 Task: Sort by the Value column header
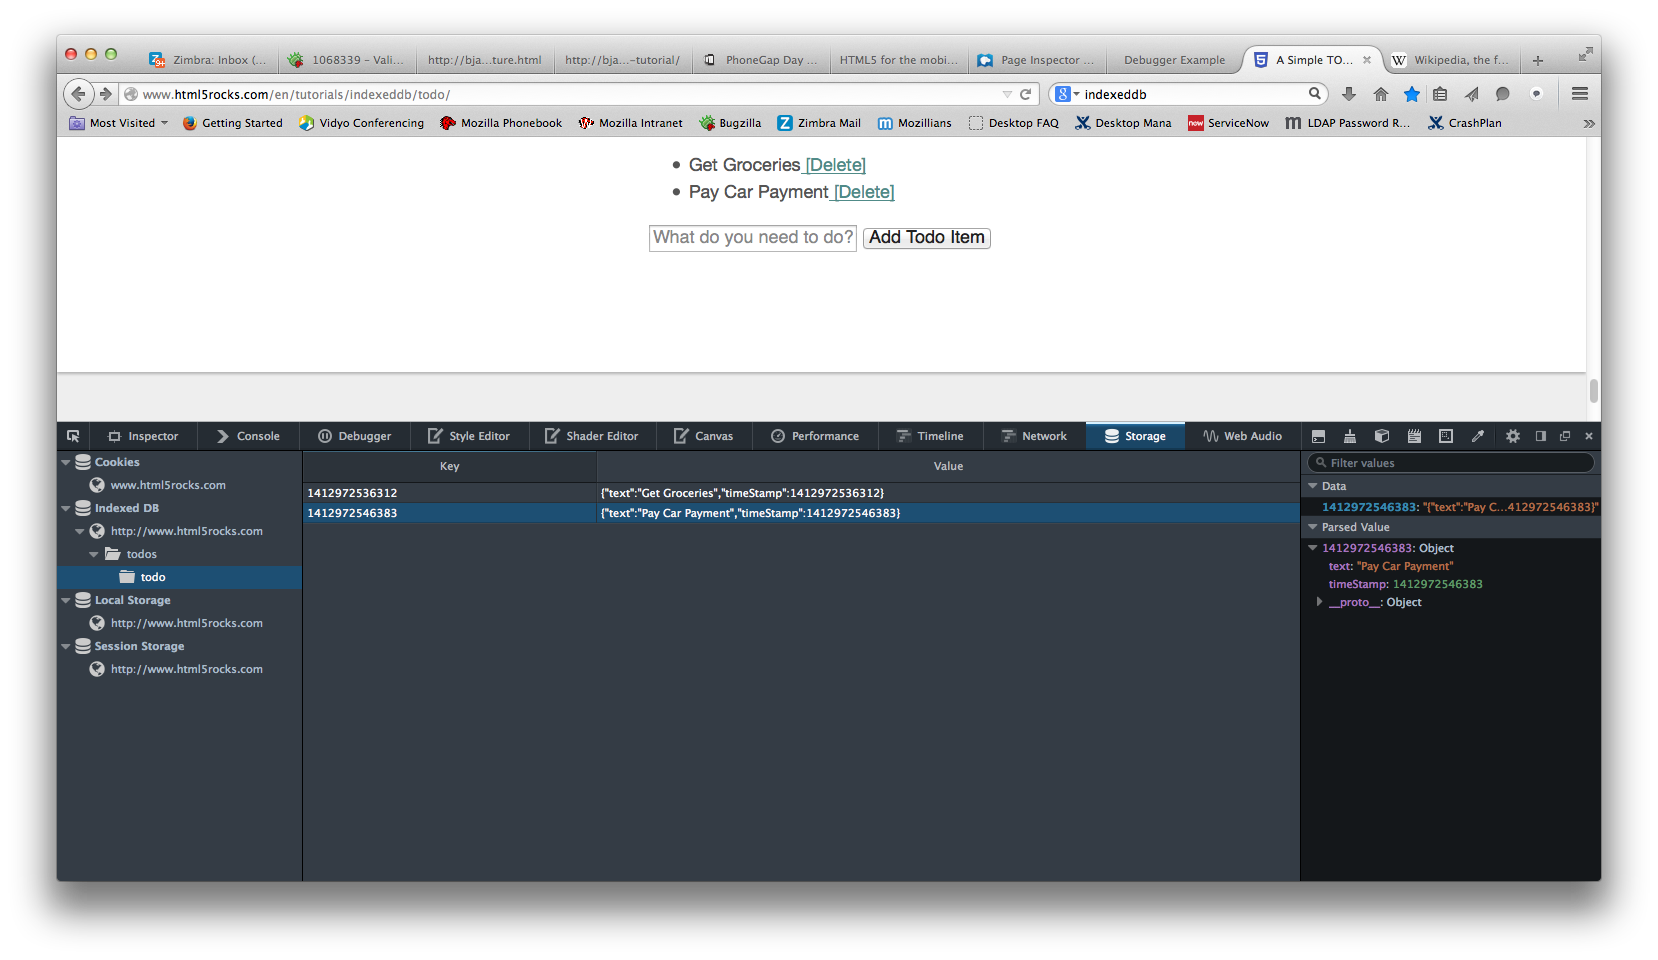(948, 466)
